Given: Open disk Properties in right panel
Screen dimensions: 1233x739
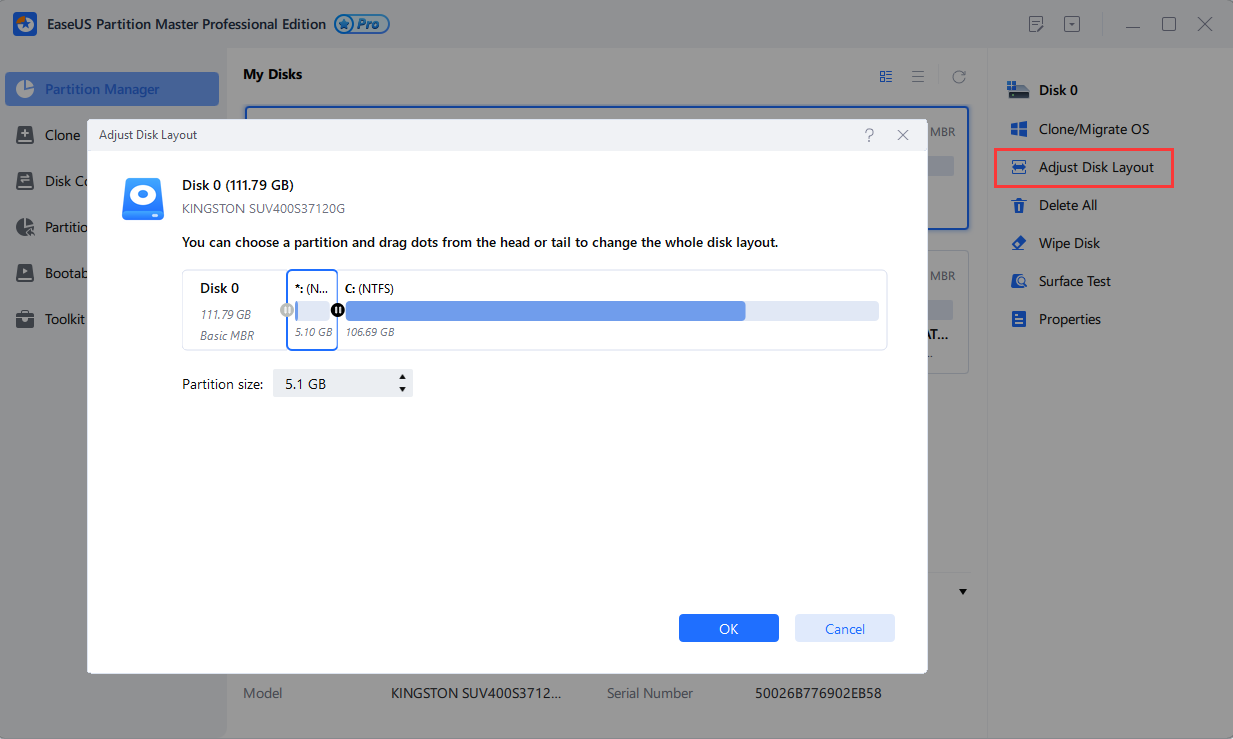Looking at the screenshot, I should (x=1069, y=319).
